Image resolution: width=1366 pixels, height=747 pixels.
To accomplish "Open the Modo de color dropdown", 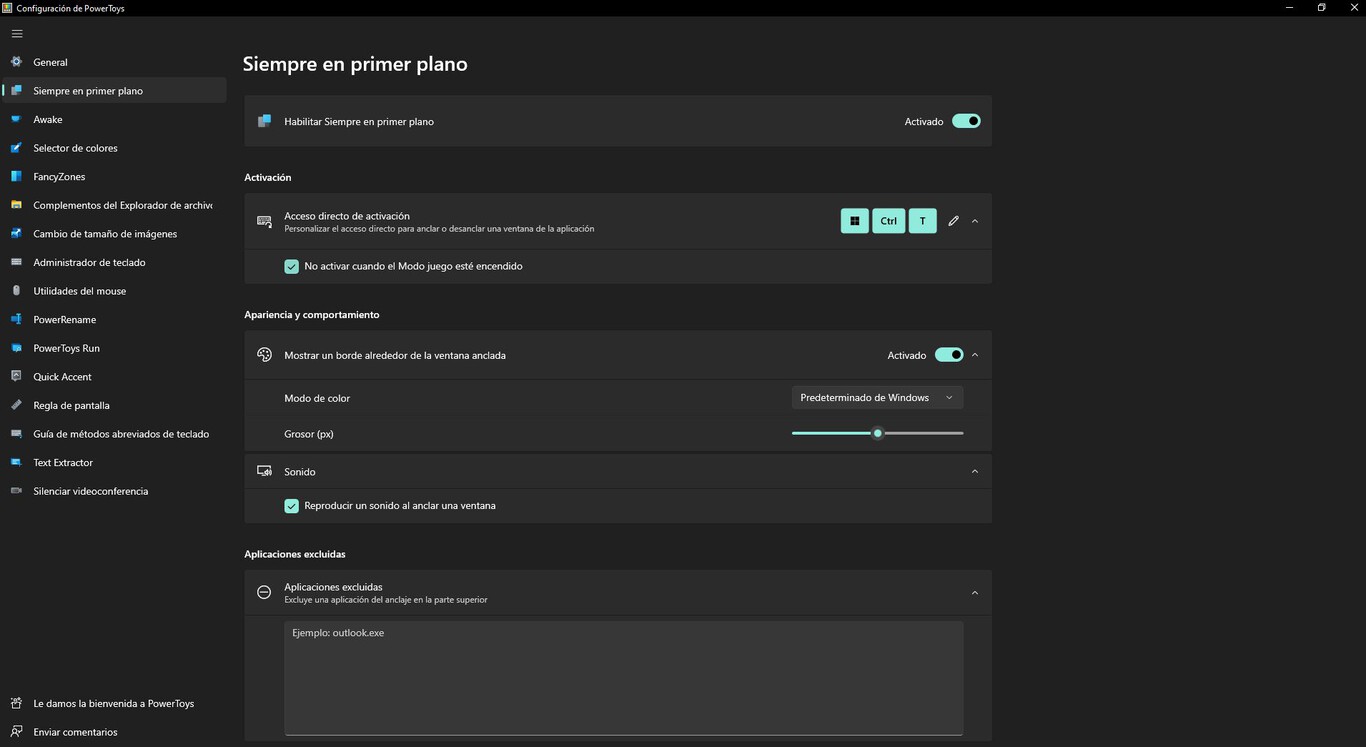I will [x=875, y=397].
